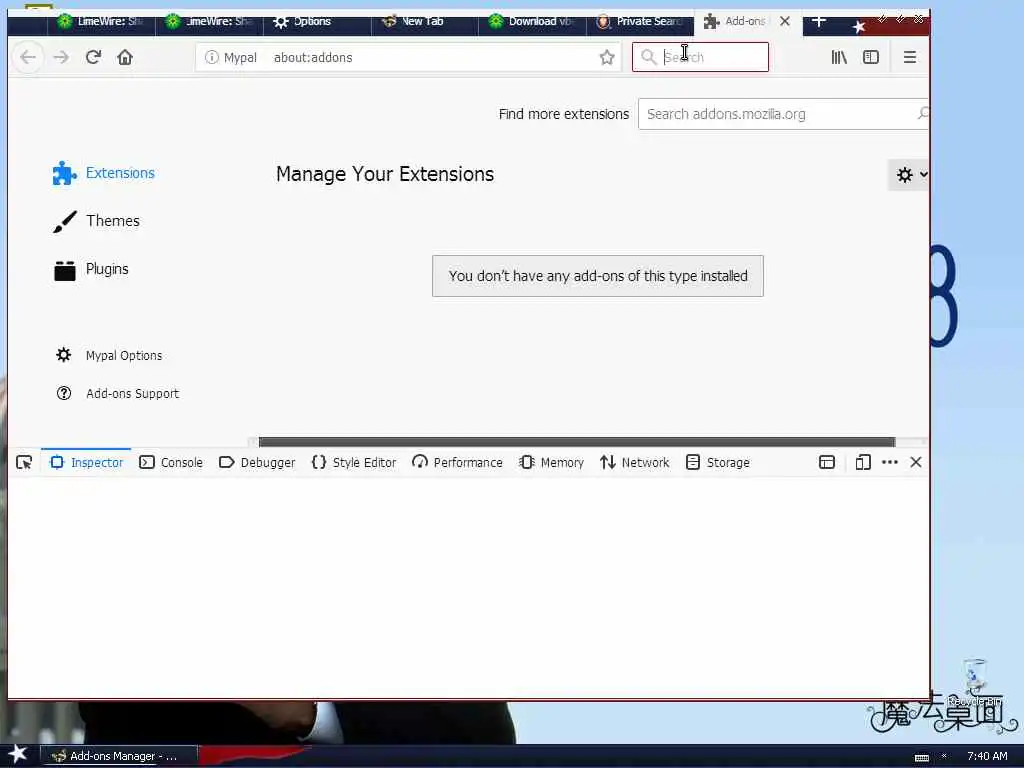The height and width of the screenshot is (768, 1024).
Task: Open the tools gear dropdown for all add-ons
Action: coord(909,175)
